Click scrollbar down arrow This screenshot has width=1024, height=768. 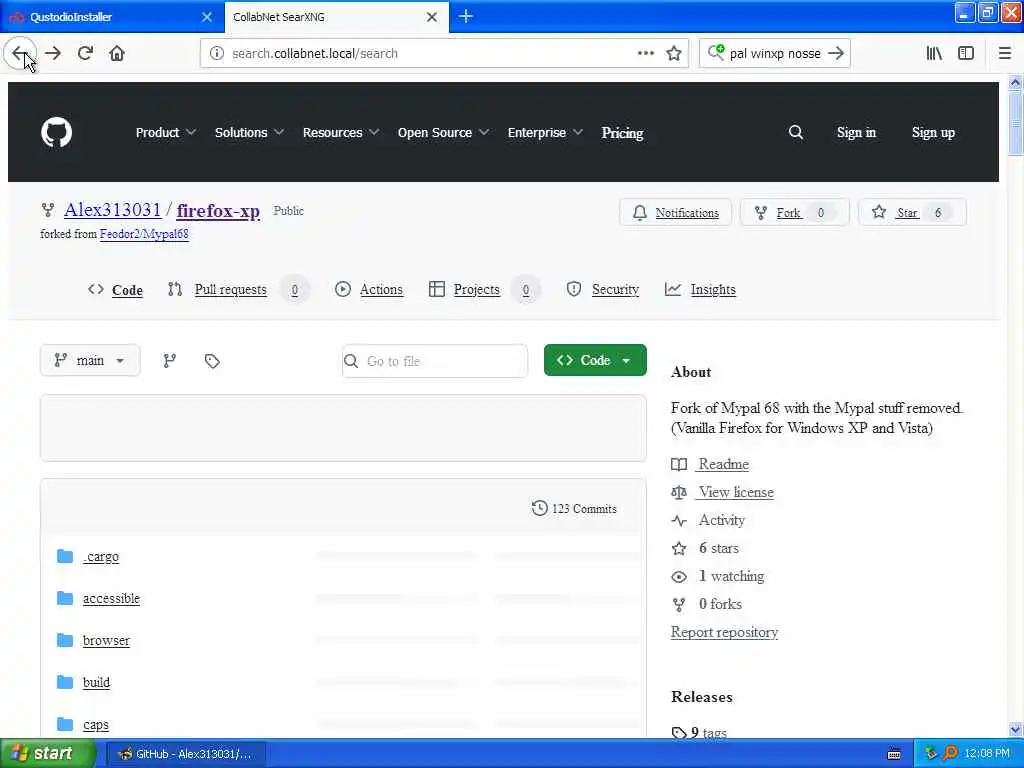pyautogui.click(x=1015, y=729)
